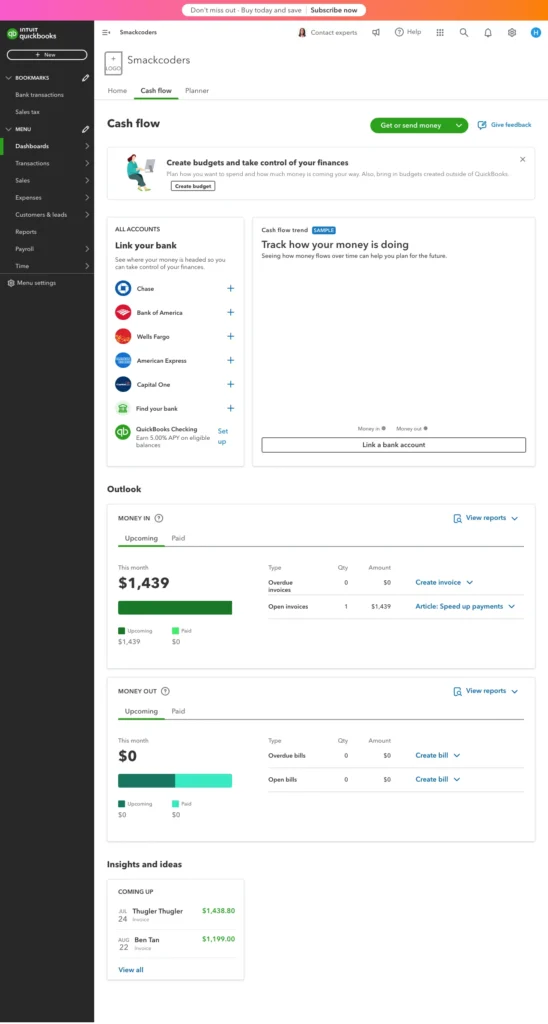Edit menu with the pencil icon
548x1024 pixels.
[x=86, y=129]
